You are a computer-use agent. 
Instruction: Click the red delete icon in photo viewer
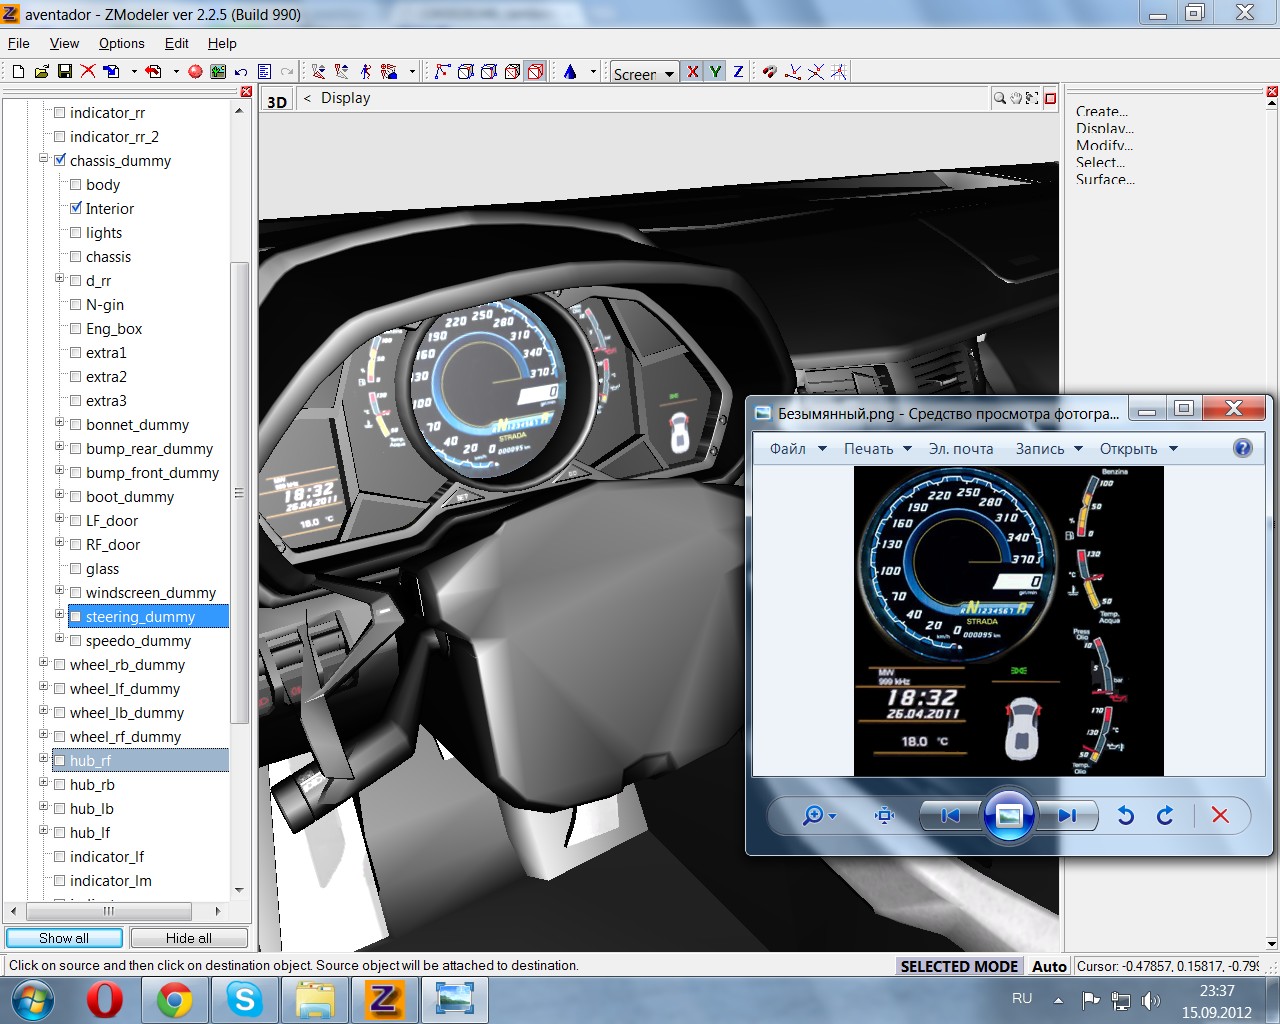(x=1220, y=815)
